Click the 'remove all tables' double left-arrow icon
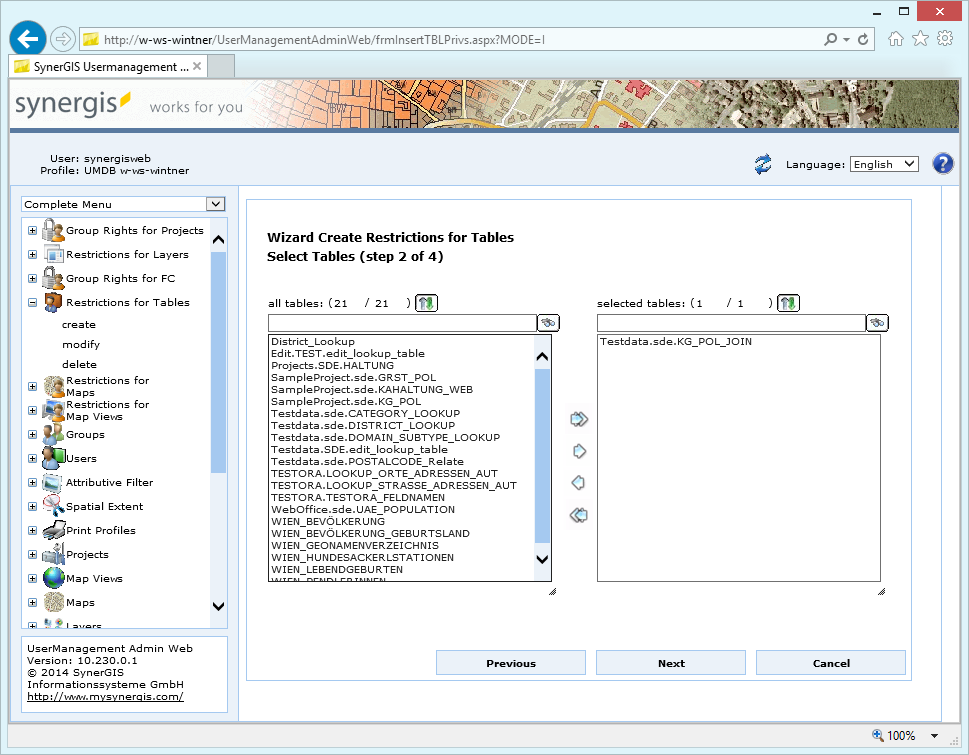 tap(578, 515)
